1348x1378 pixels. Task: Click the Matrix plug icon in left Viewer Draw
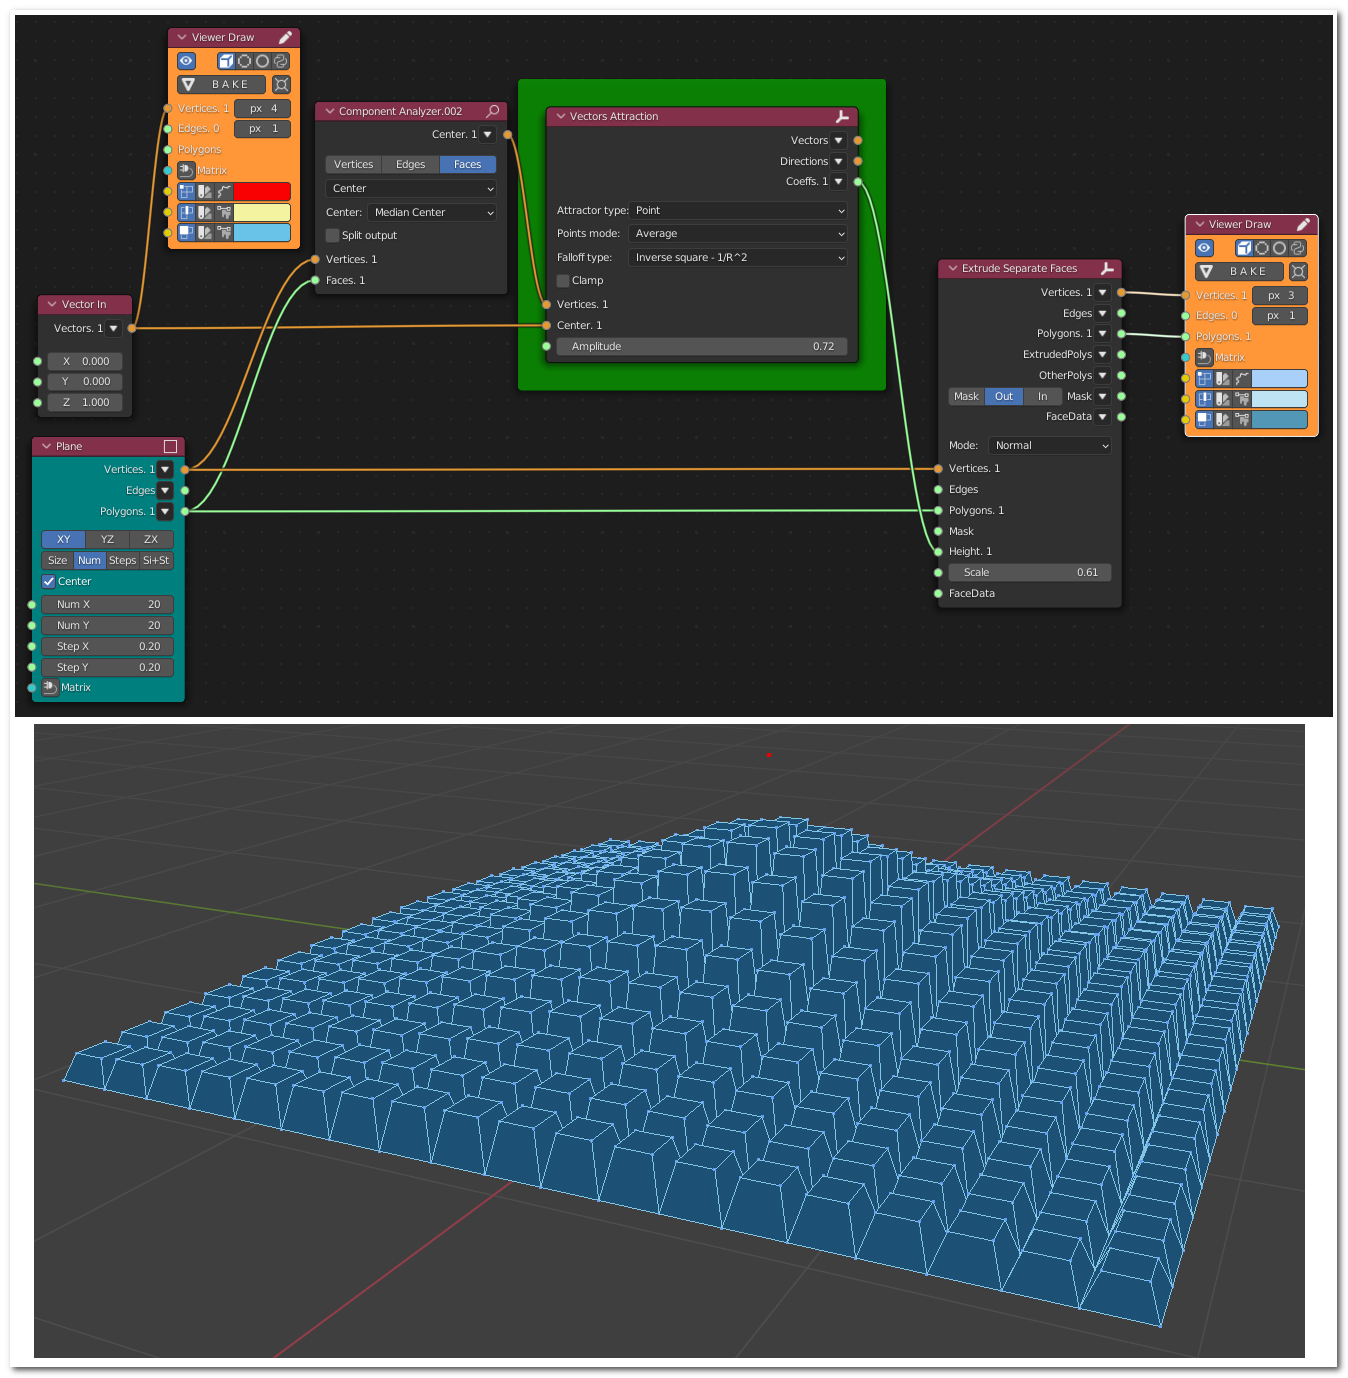pos(186,170)
